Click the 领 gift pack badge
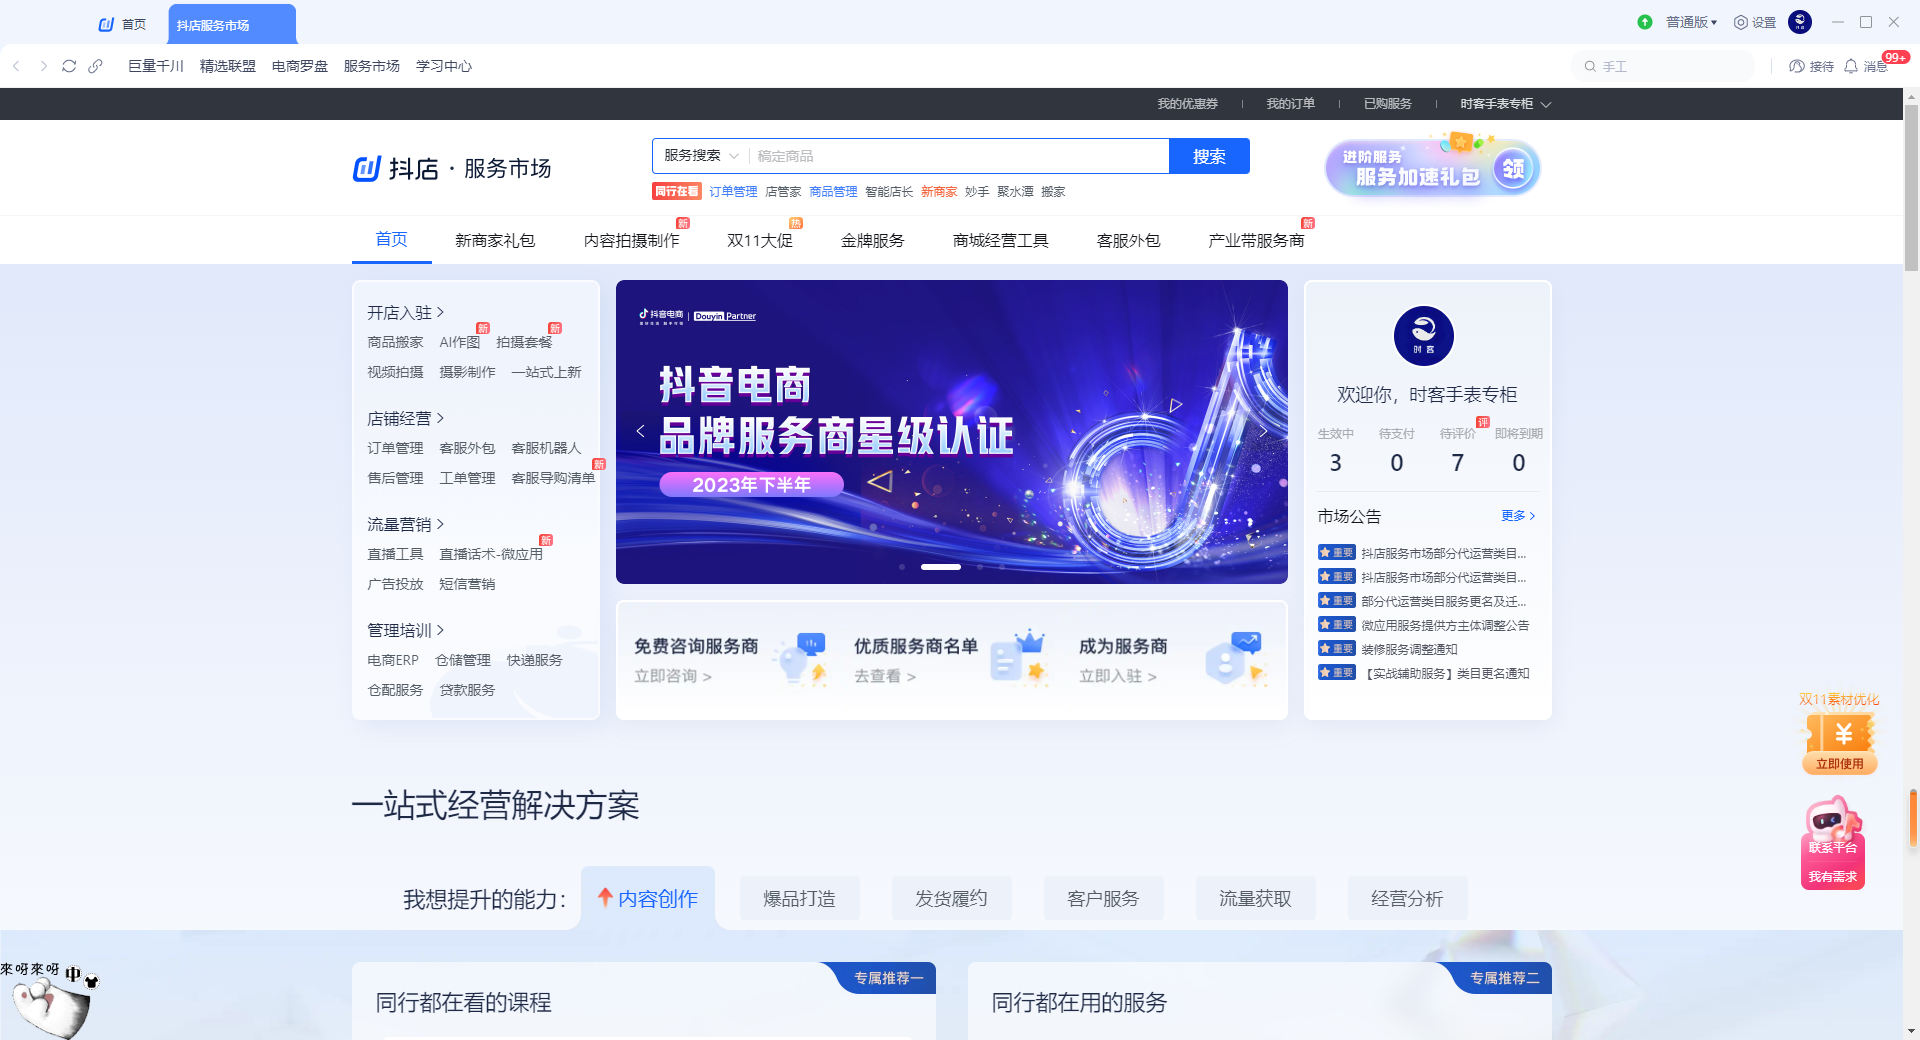Viewport: 1920px width, 1040px height. pos(1513,168)
